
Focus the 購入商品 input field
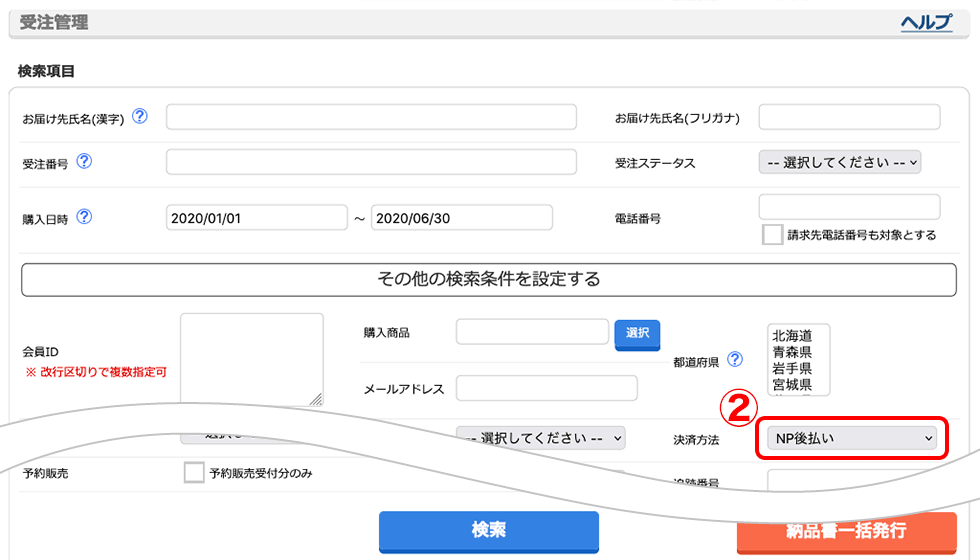532,332
